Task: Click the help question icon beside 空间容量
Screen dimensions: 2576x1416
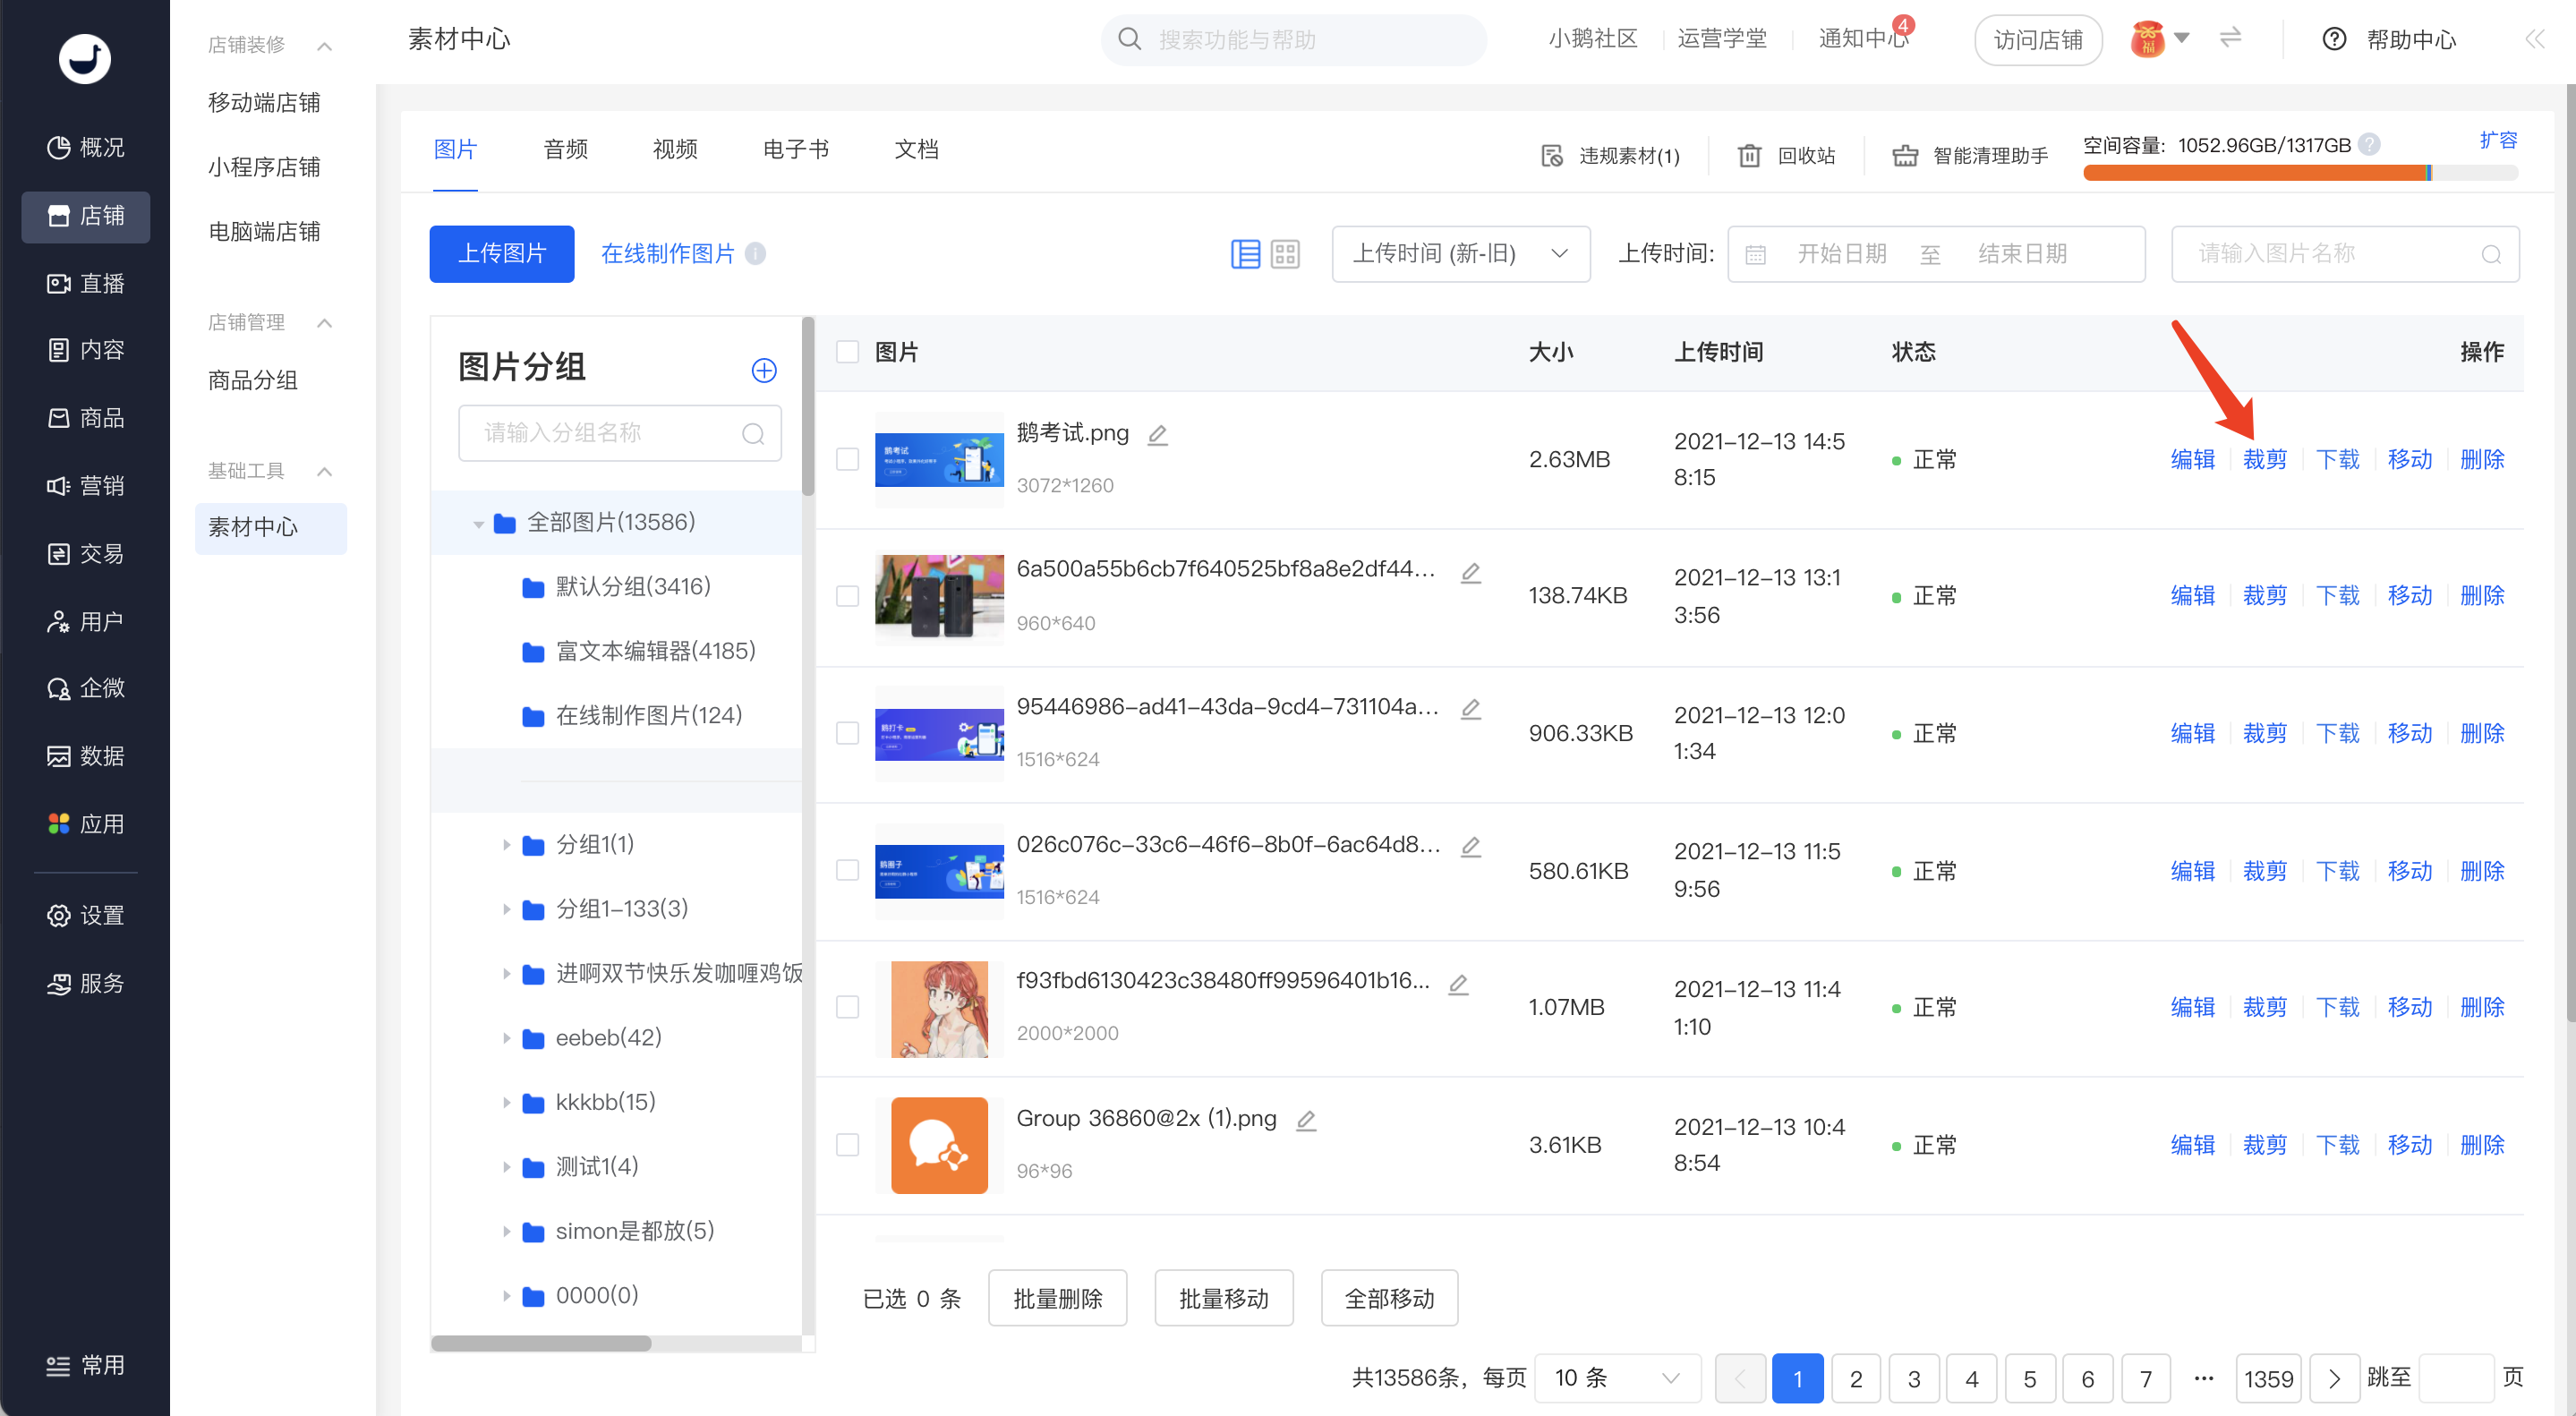Action: pyautogui.click(x=2369, y=145)
